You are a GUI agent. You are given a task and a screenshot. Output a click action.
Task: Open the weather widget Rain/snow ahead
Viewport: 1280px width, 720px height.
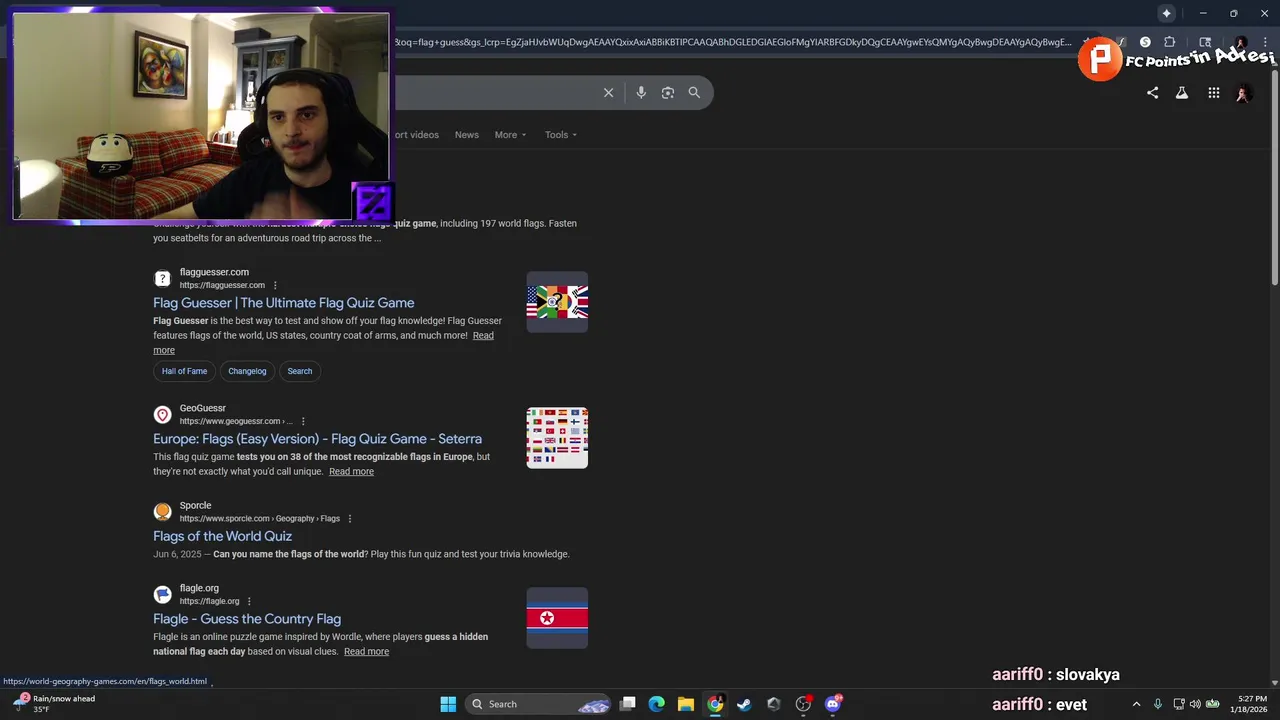(x=54, y=704)
